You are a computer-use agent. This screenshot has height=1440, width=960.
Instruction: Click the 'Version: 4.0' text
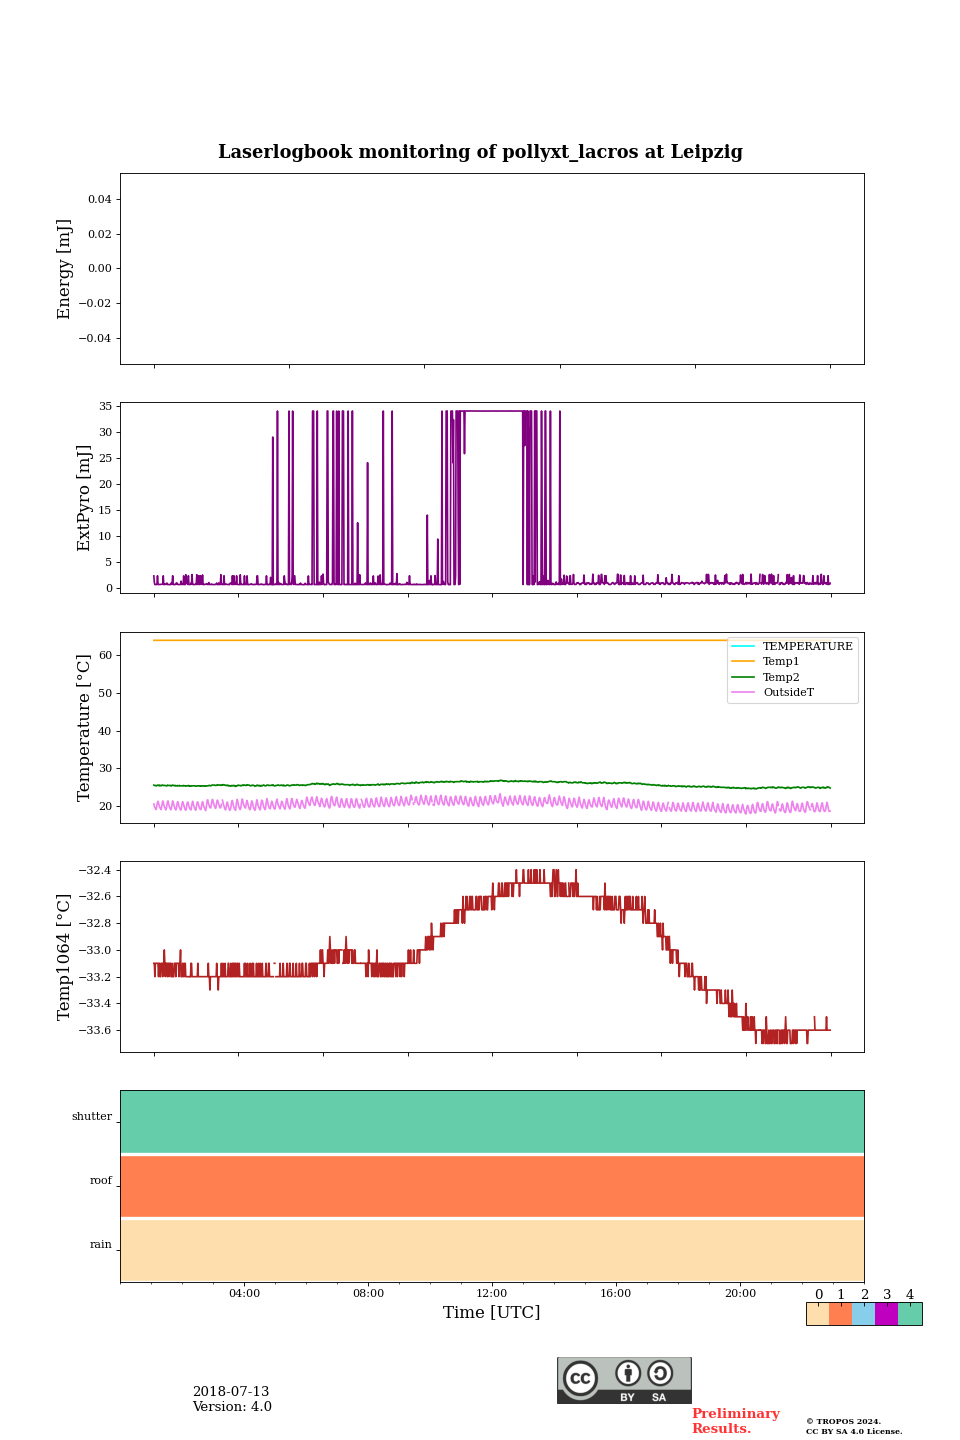pos(232,1407)
